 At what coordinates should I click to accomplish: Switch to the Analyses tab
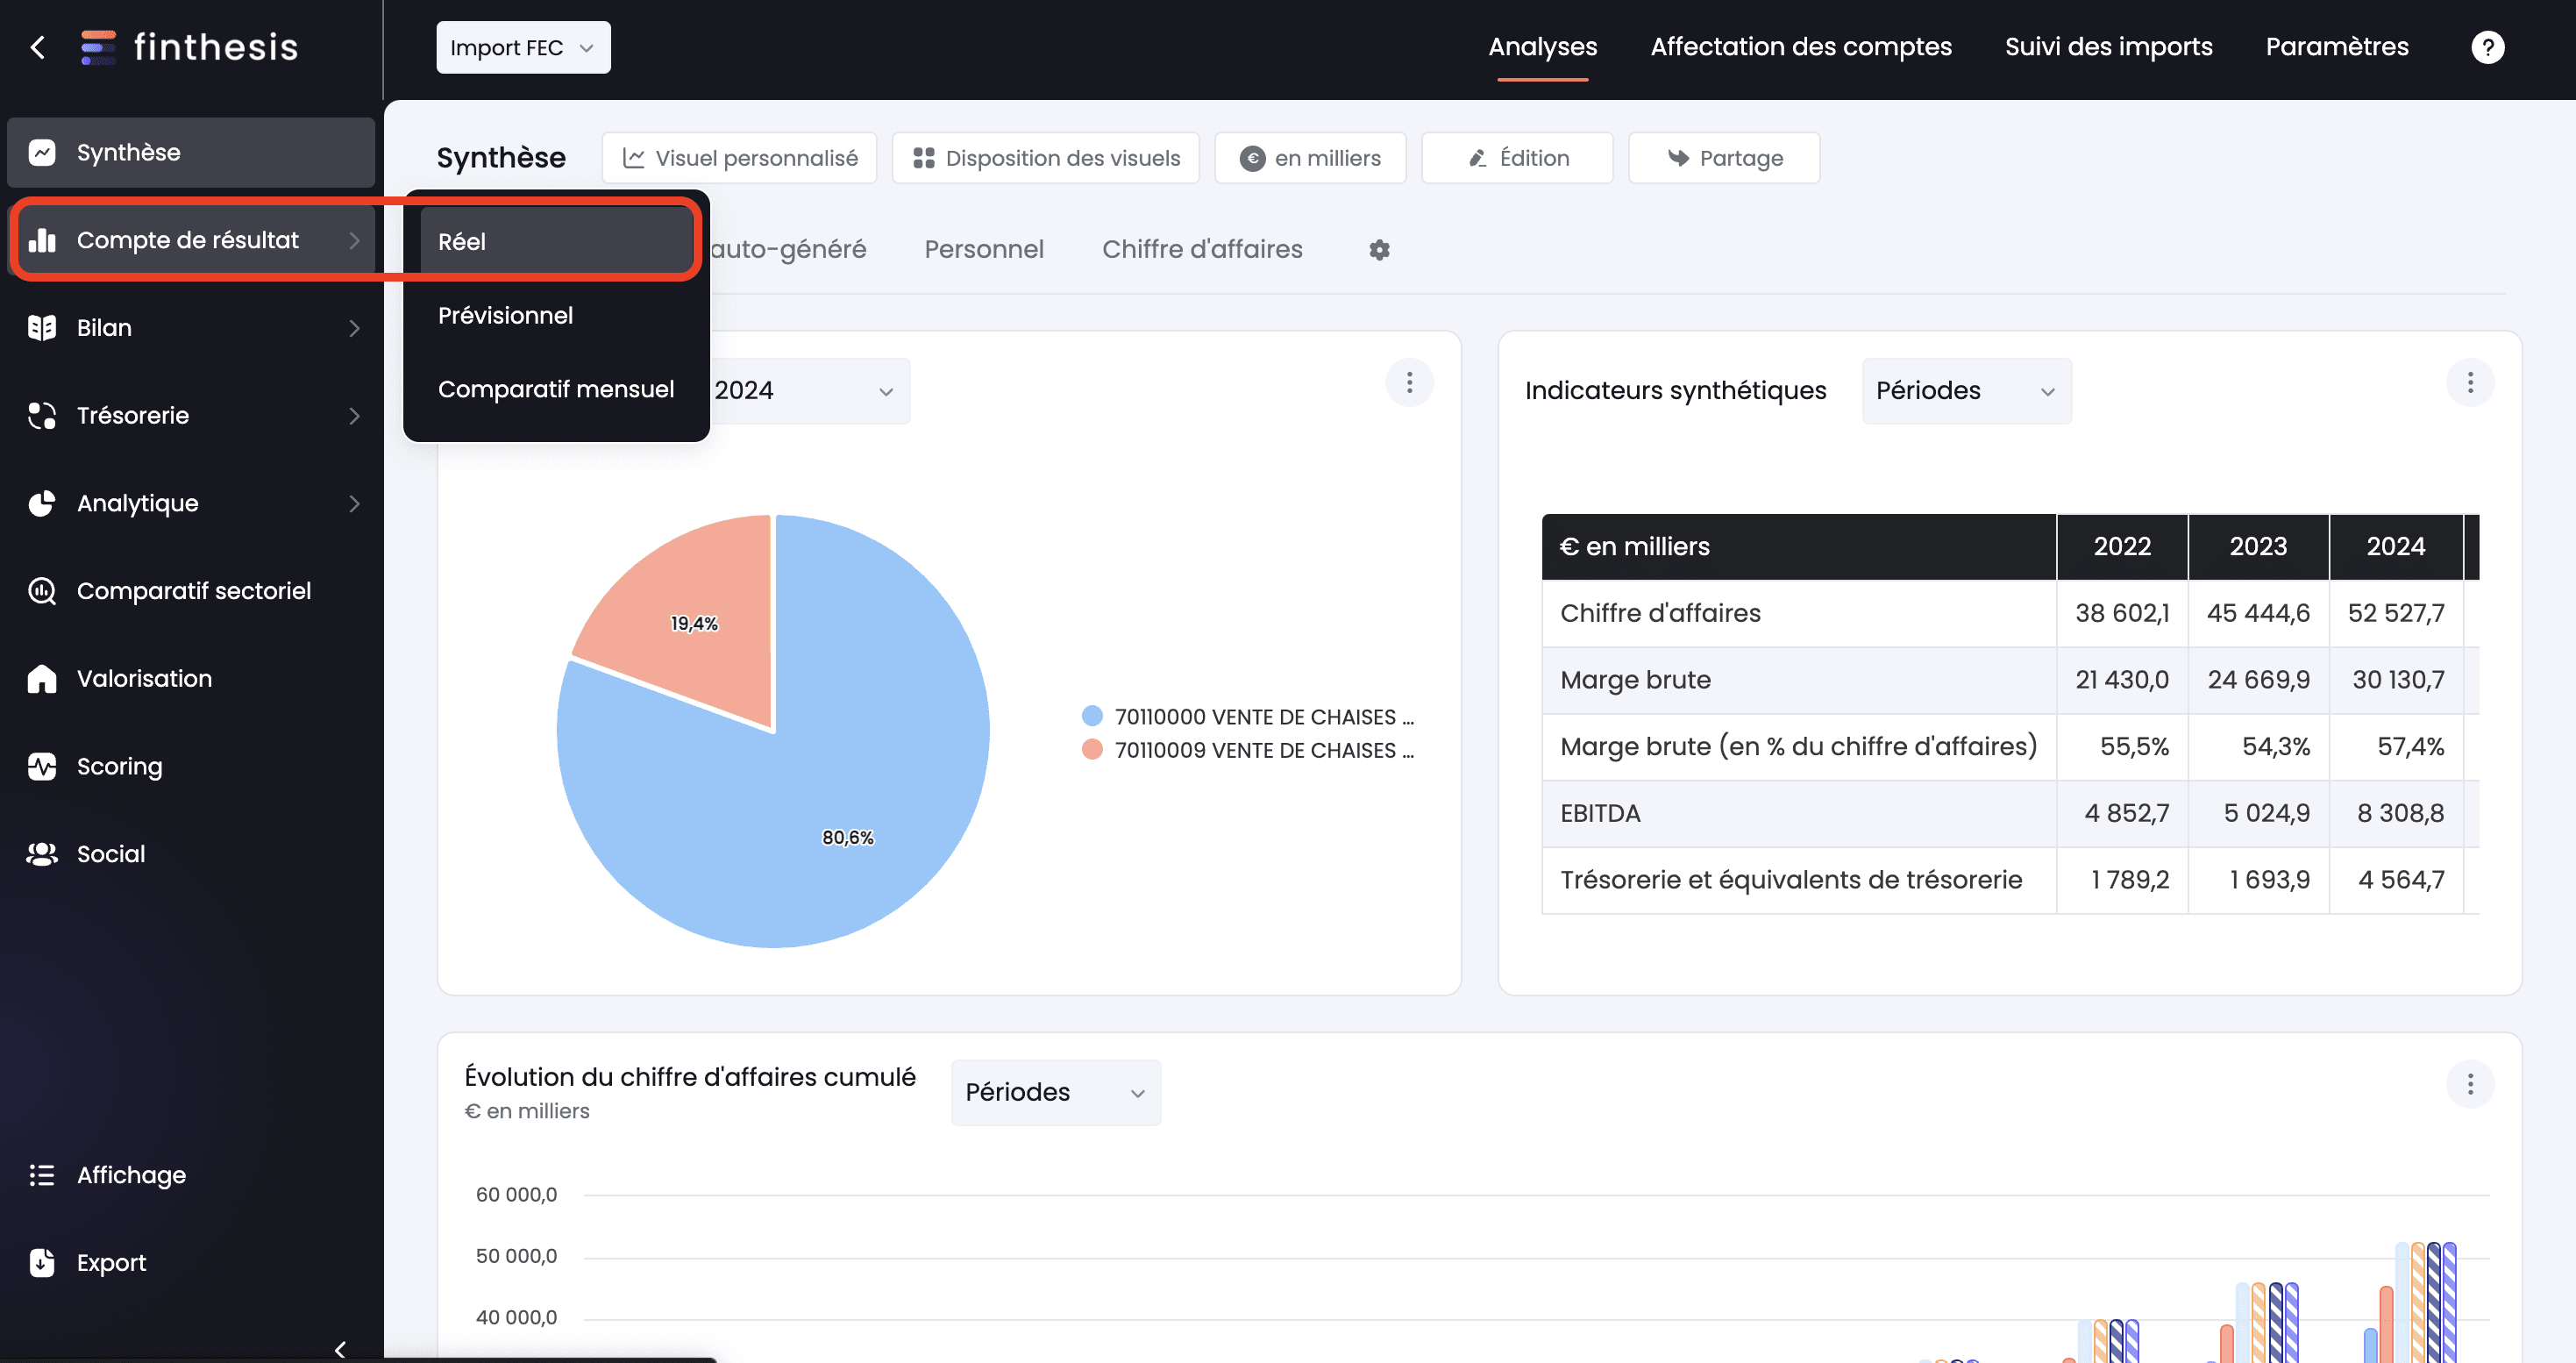[1542, 47]
